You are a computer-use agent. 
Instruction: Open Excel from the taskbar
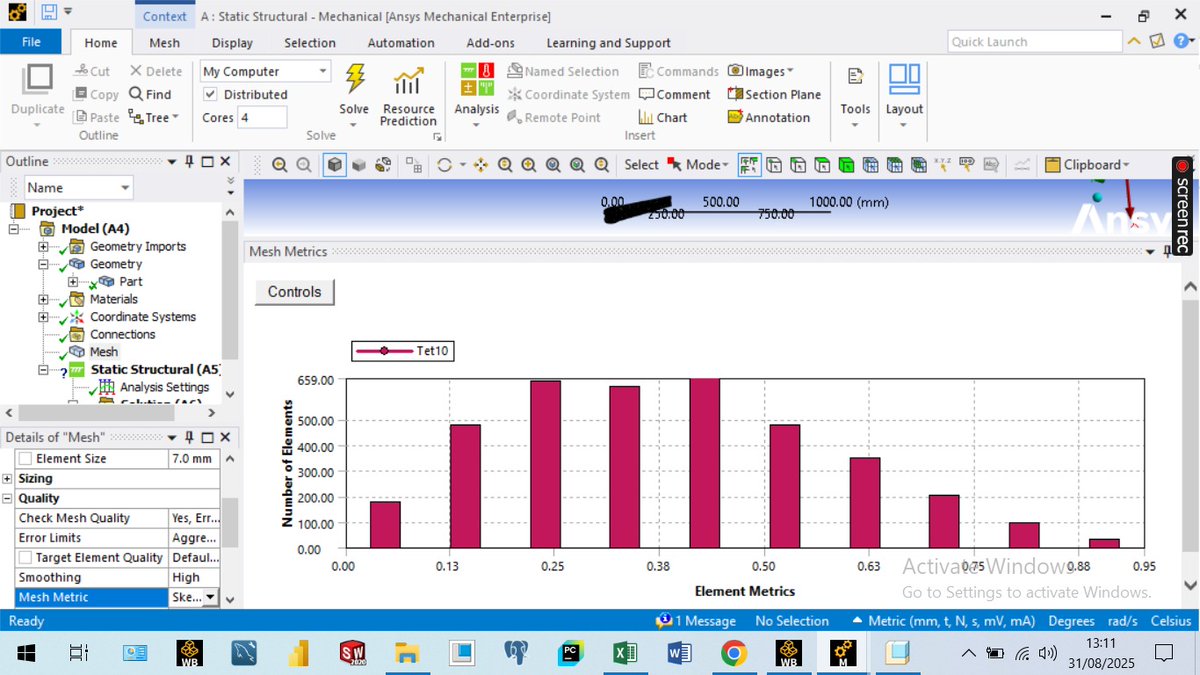click(624, 653)
